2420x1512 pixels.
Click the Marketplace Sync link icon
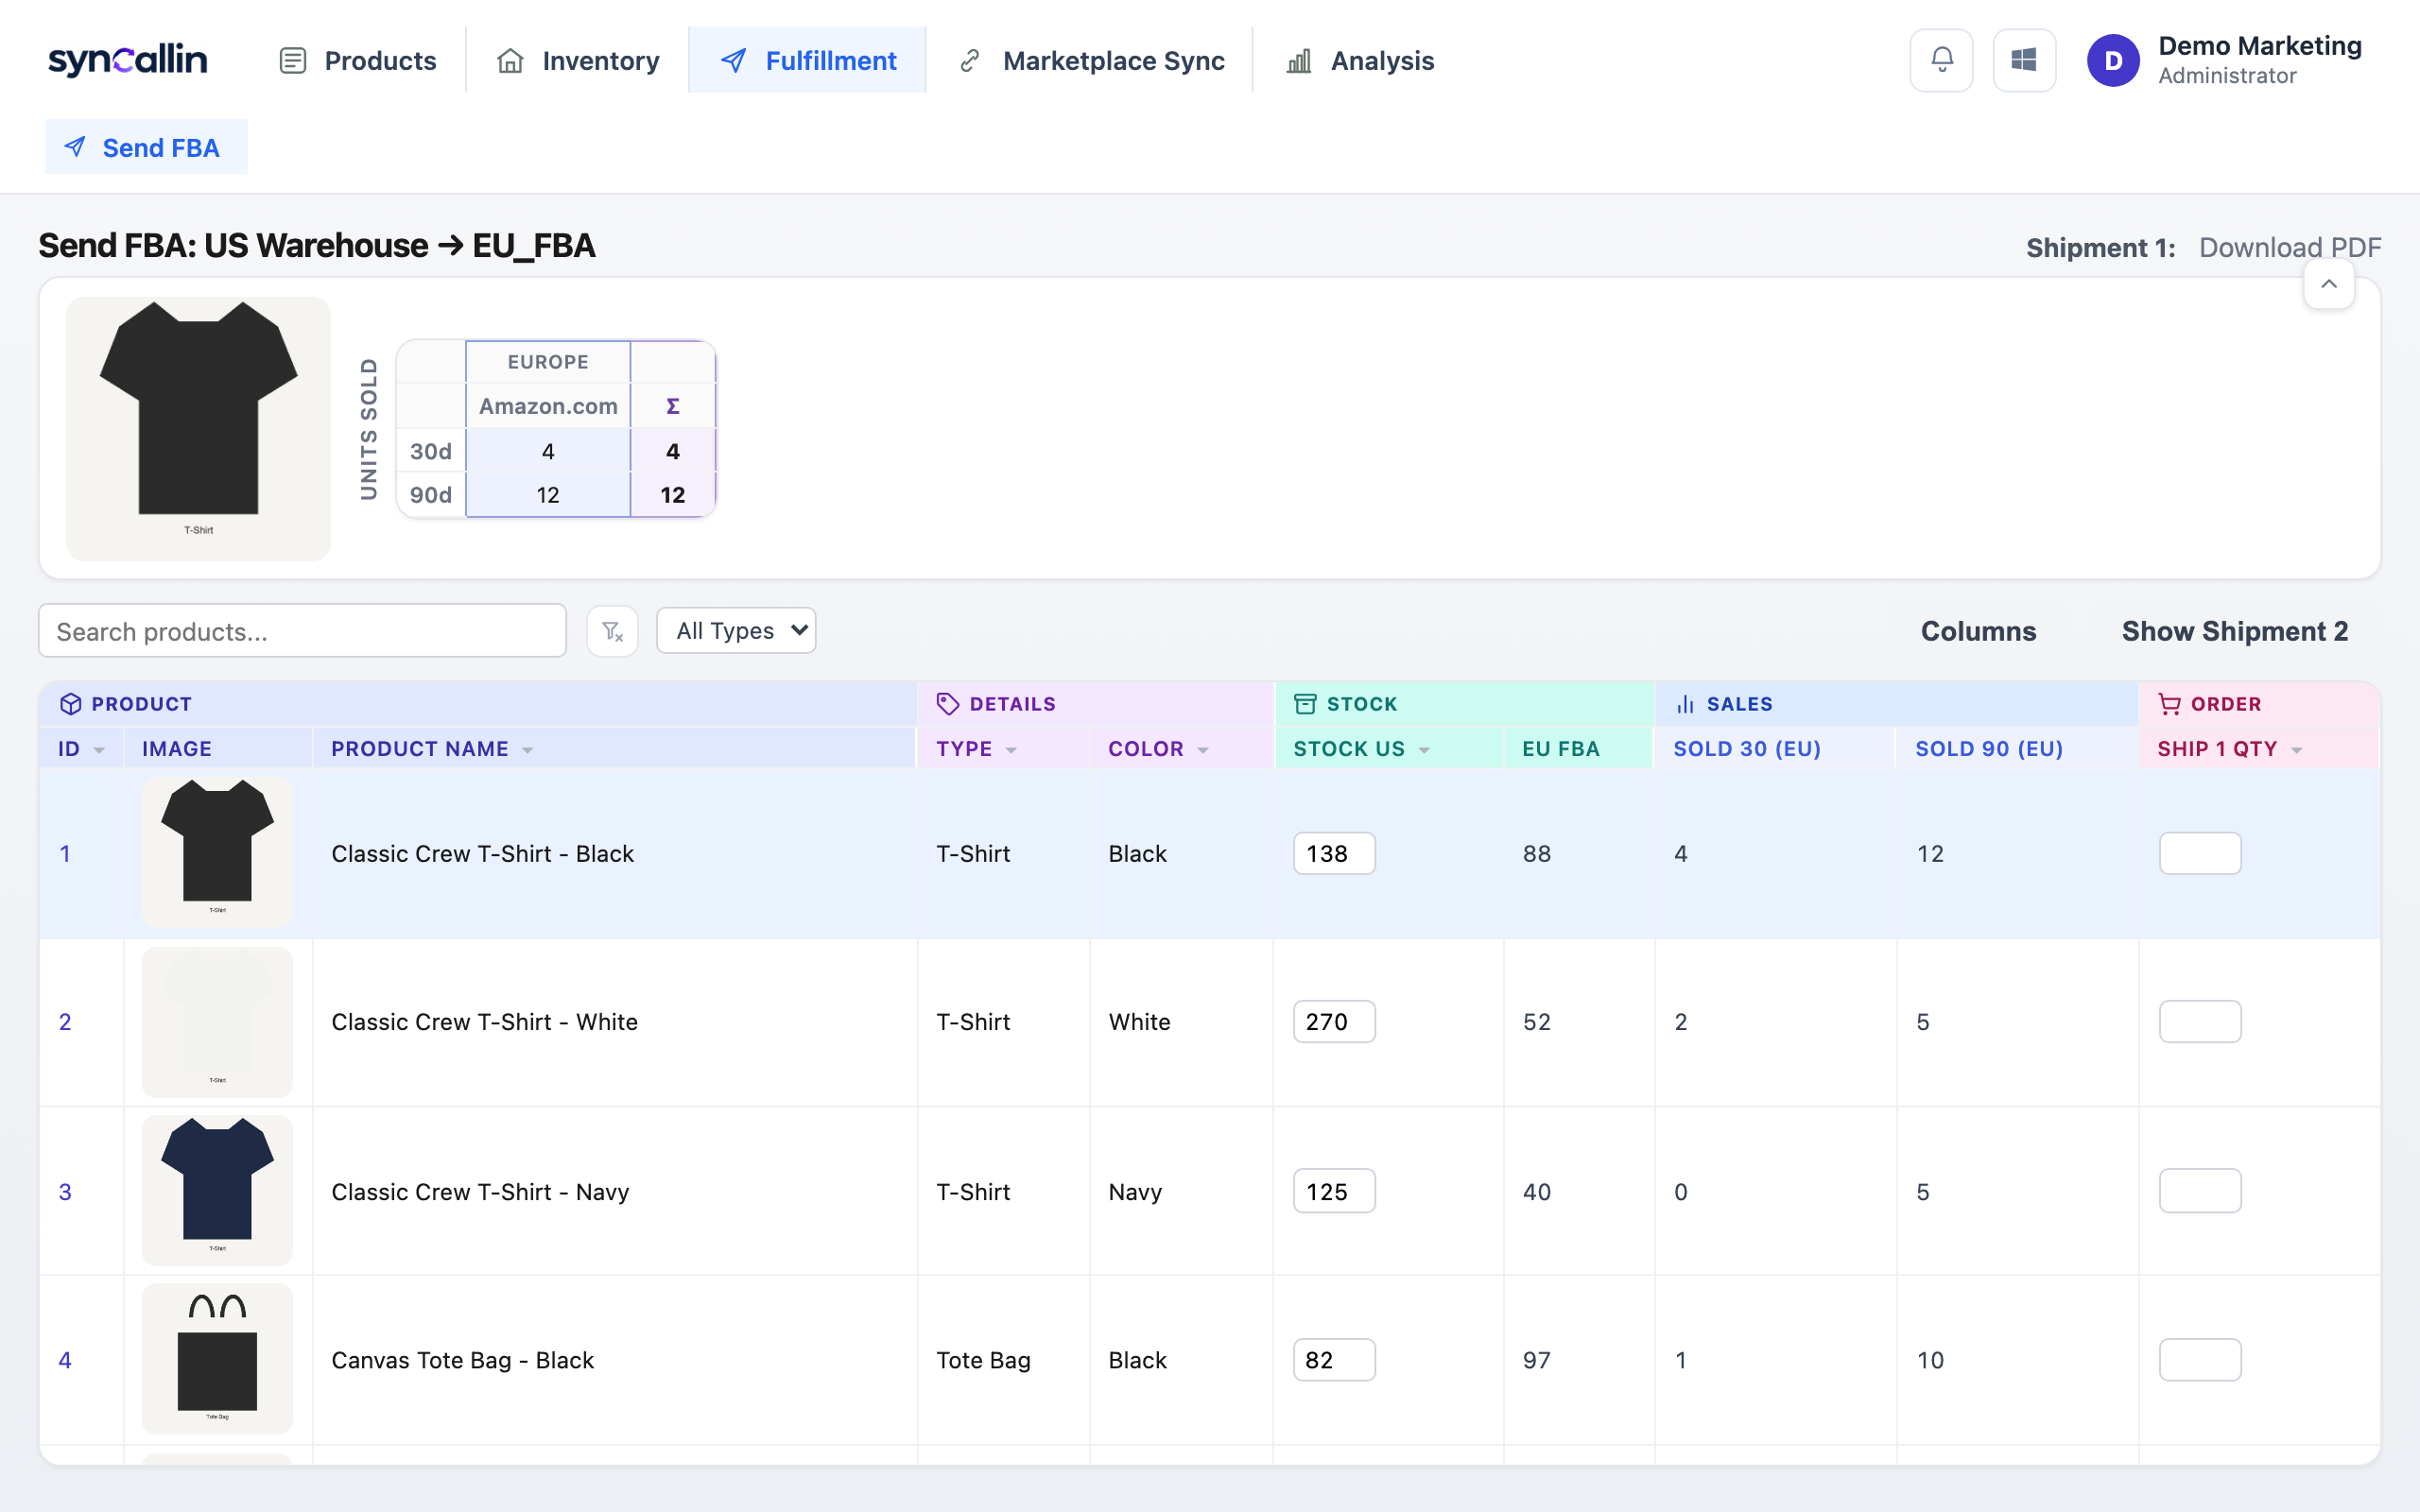pyautogui.click(x=969, y=61)
